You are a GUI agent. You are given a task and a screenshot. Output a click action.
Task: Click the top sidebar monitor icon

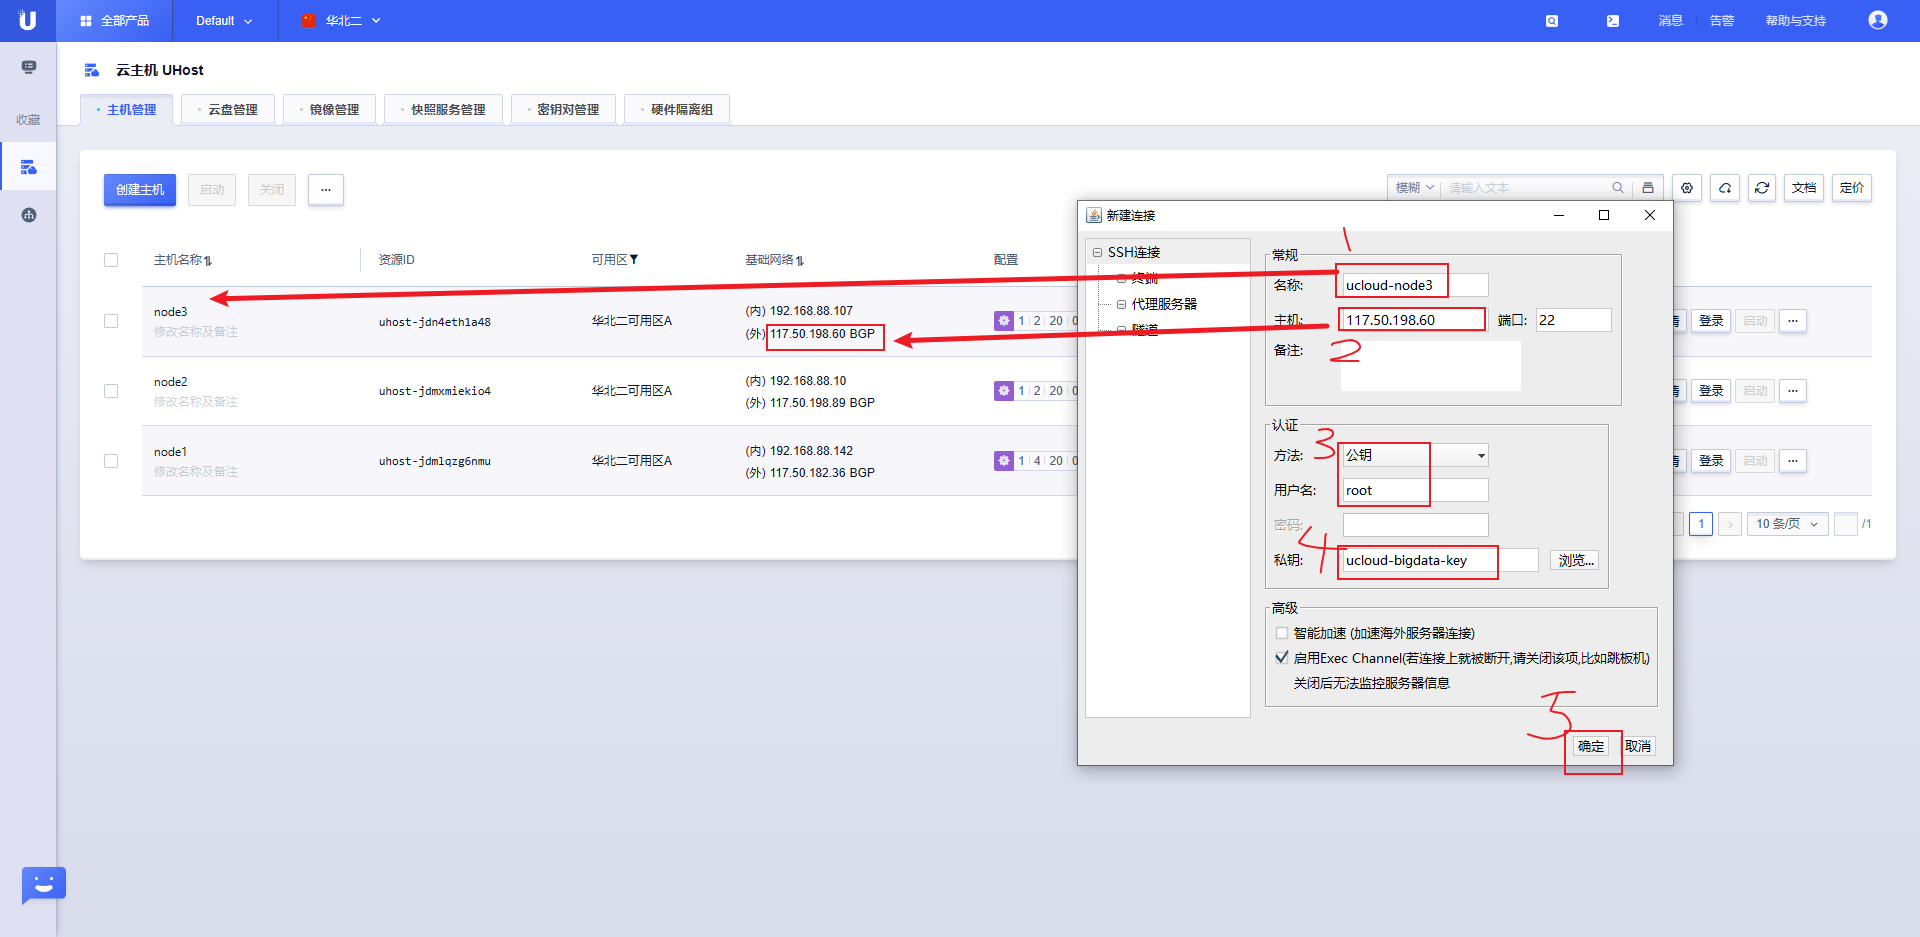coord(28,67)
